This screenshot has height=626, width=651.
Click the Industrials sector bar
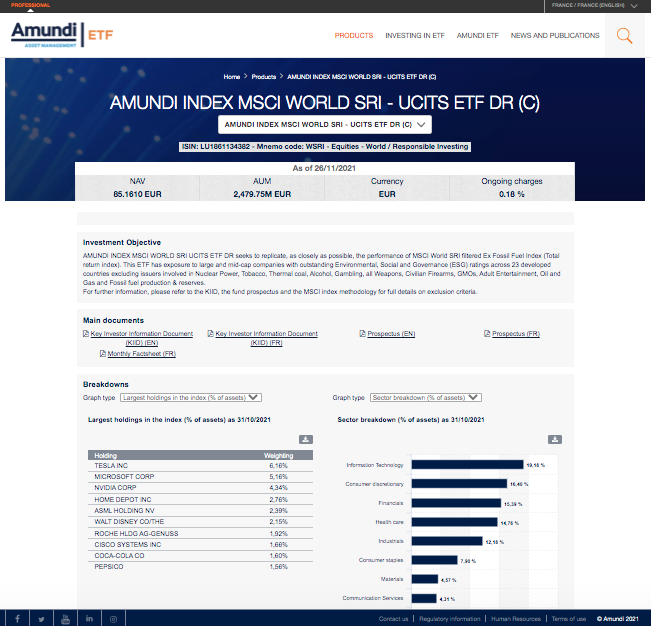point(447,541)
